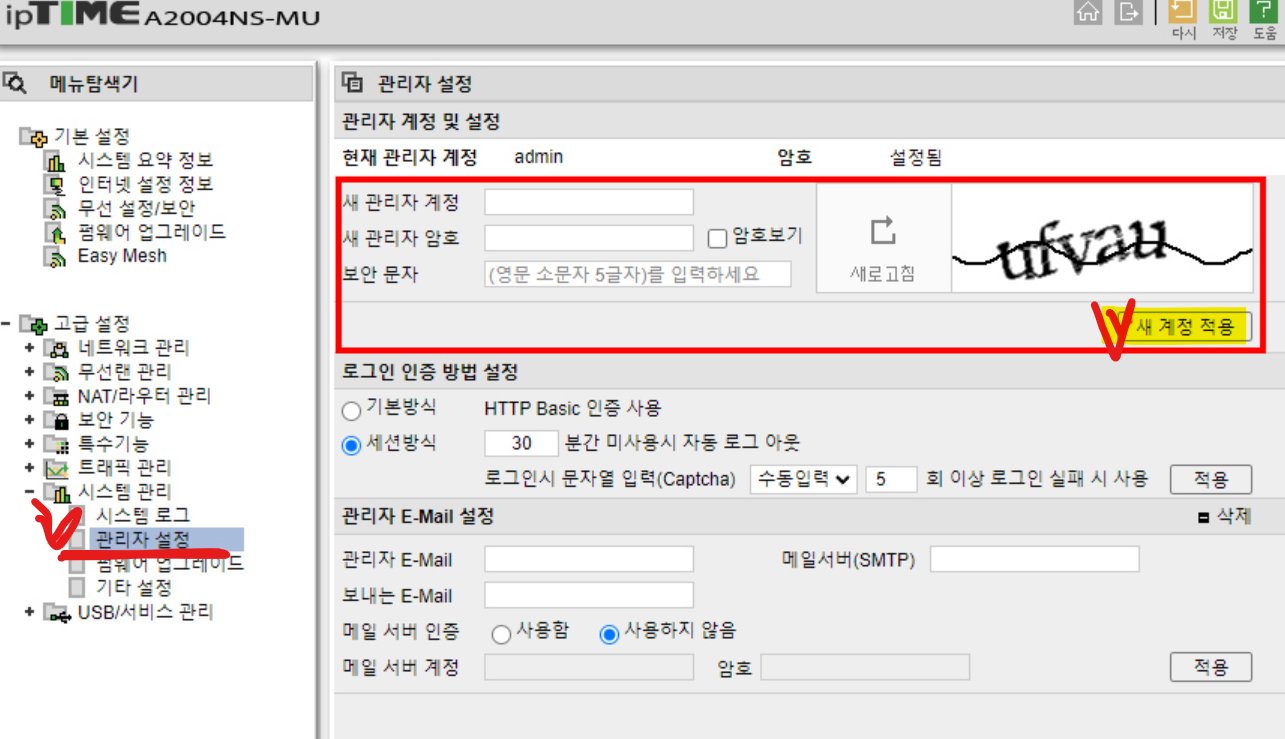Select the 기본방식 radio button
The height and width of the screenshot is (739, 1285).
[351, 410]
